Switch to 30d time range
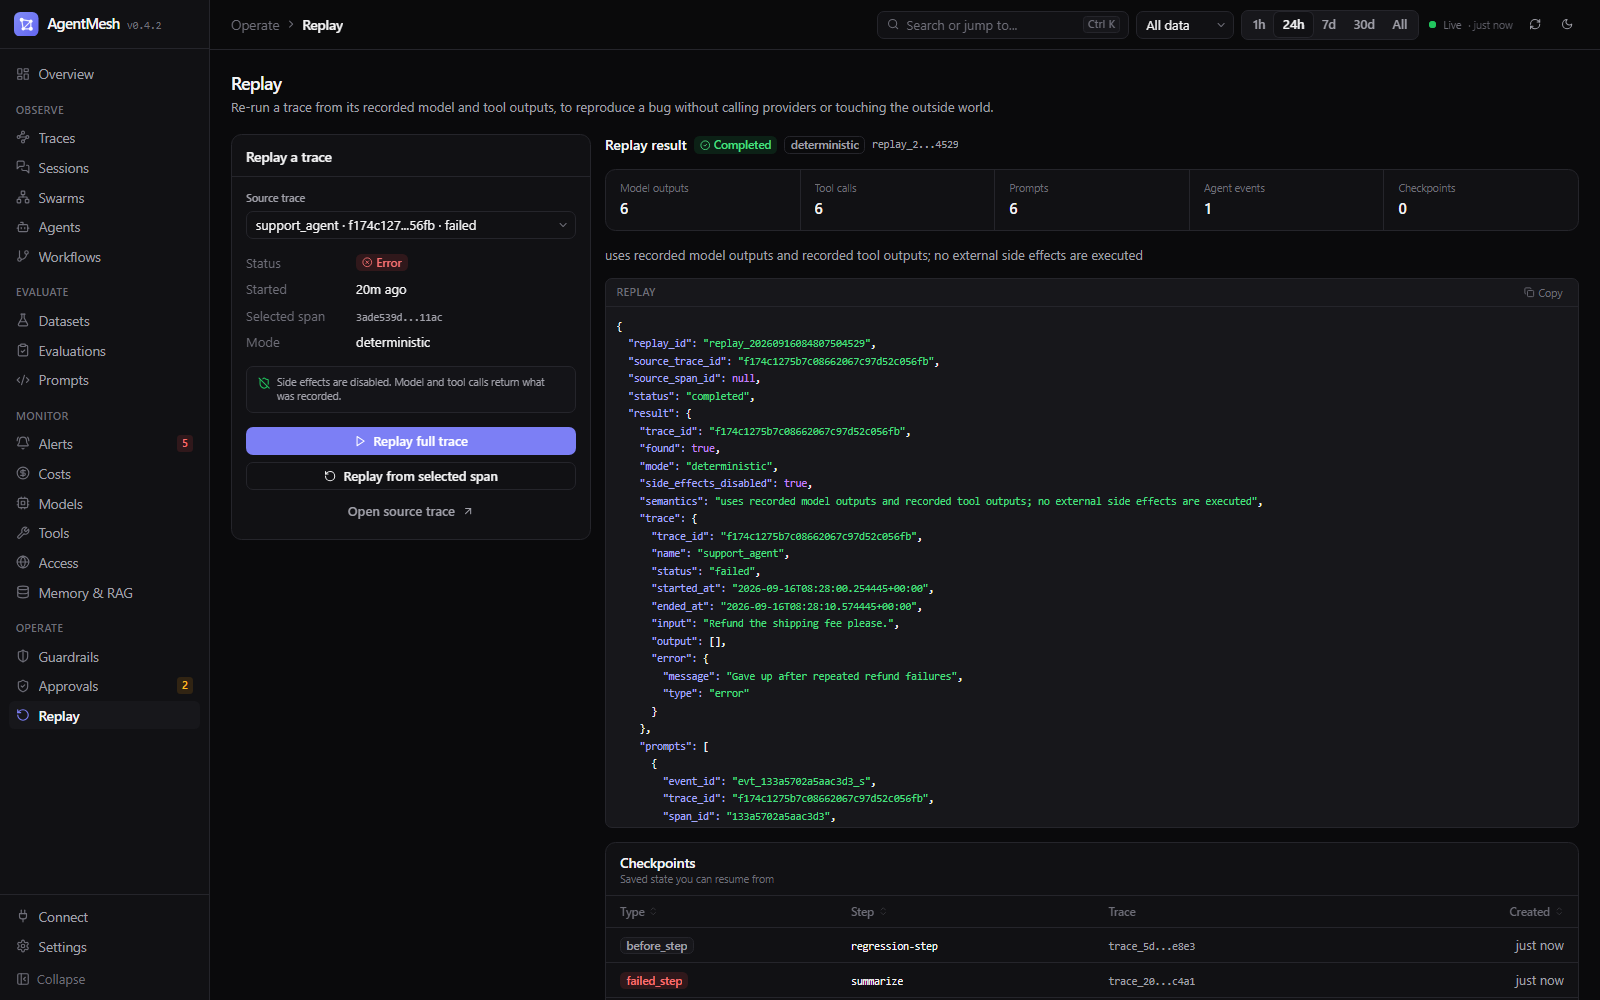The width and height of the screenshot is (1600, 1000). point(1364,25)
